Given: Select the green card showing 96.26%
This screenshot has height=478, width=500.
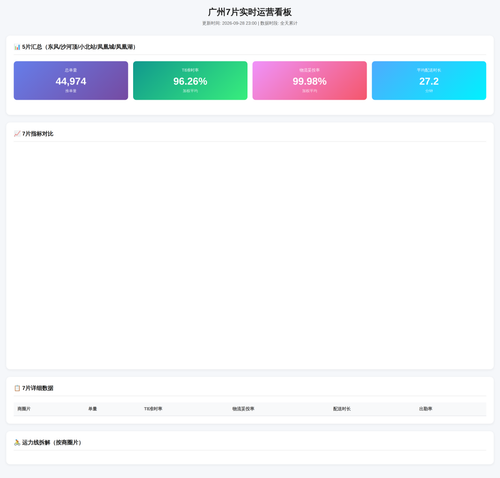Looking at the screenshot, I should (x=190, y=80).
